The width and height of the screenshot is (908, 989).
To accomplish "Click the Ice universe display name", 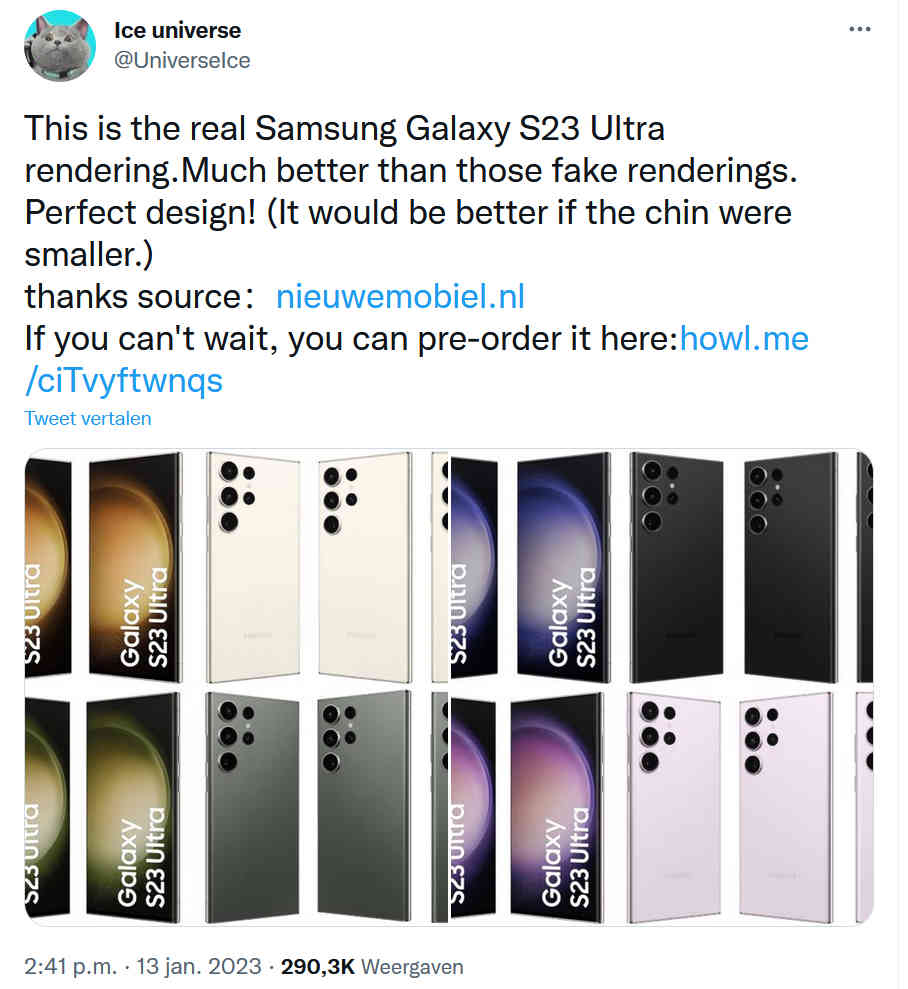I will click(177, 30).
